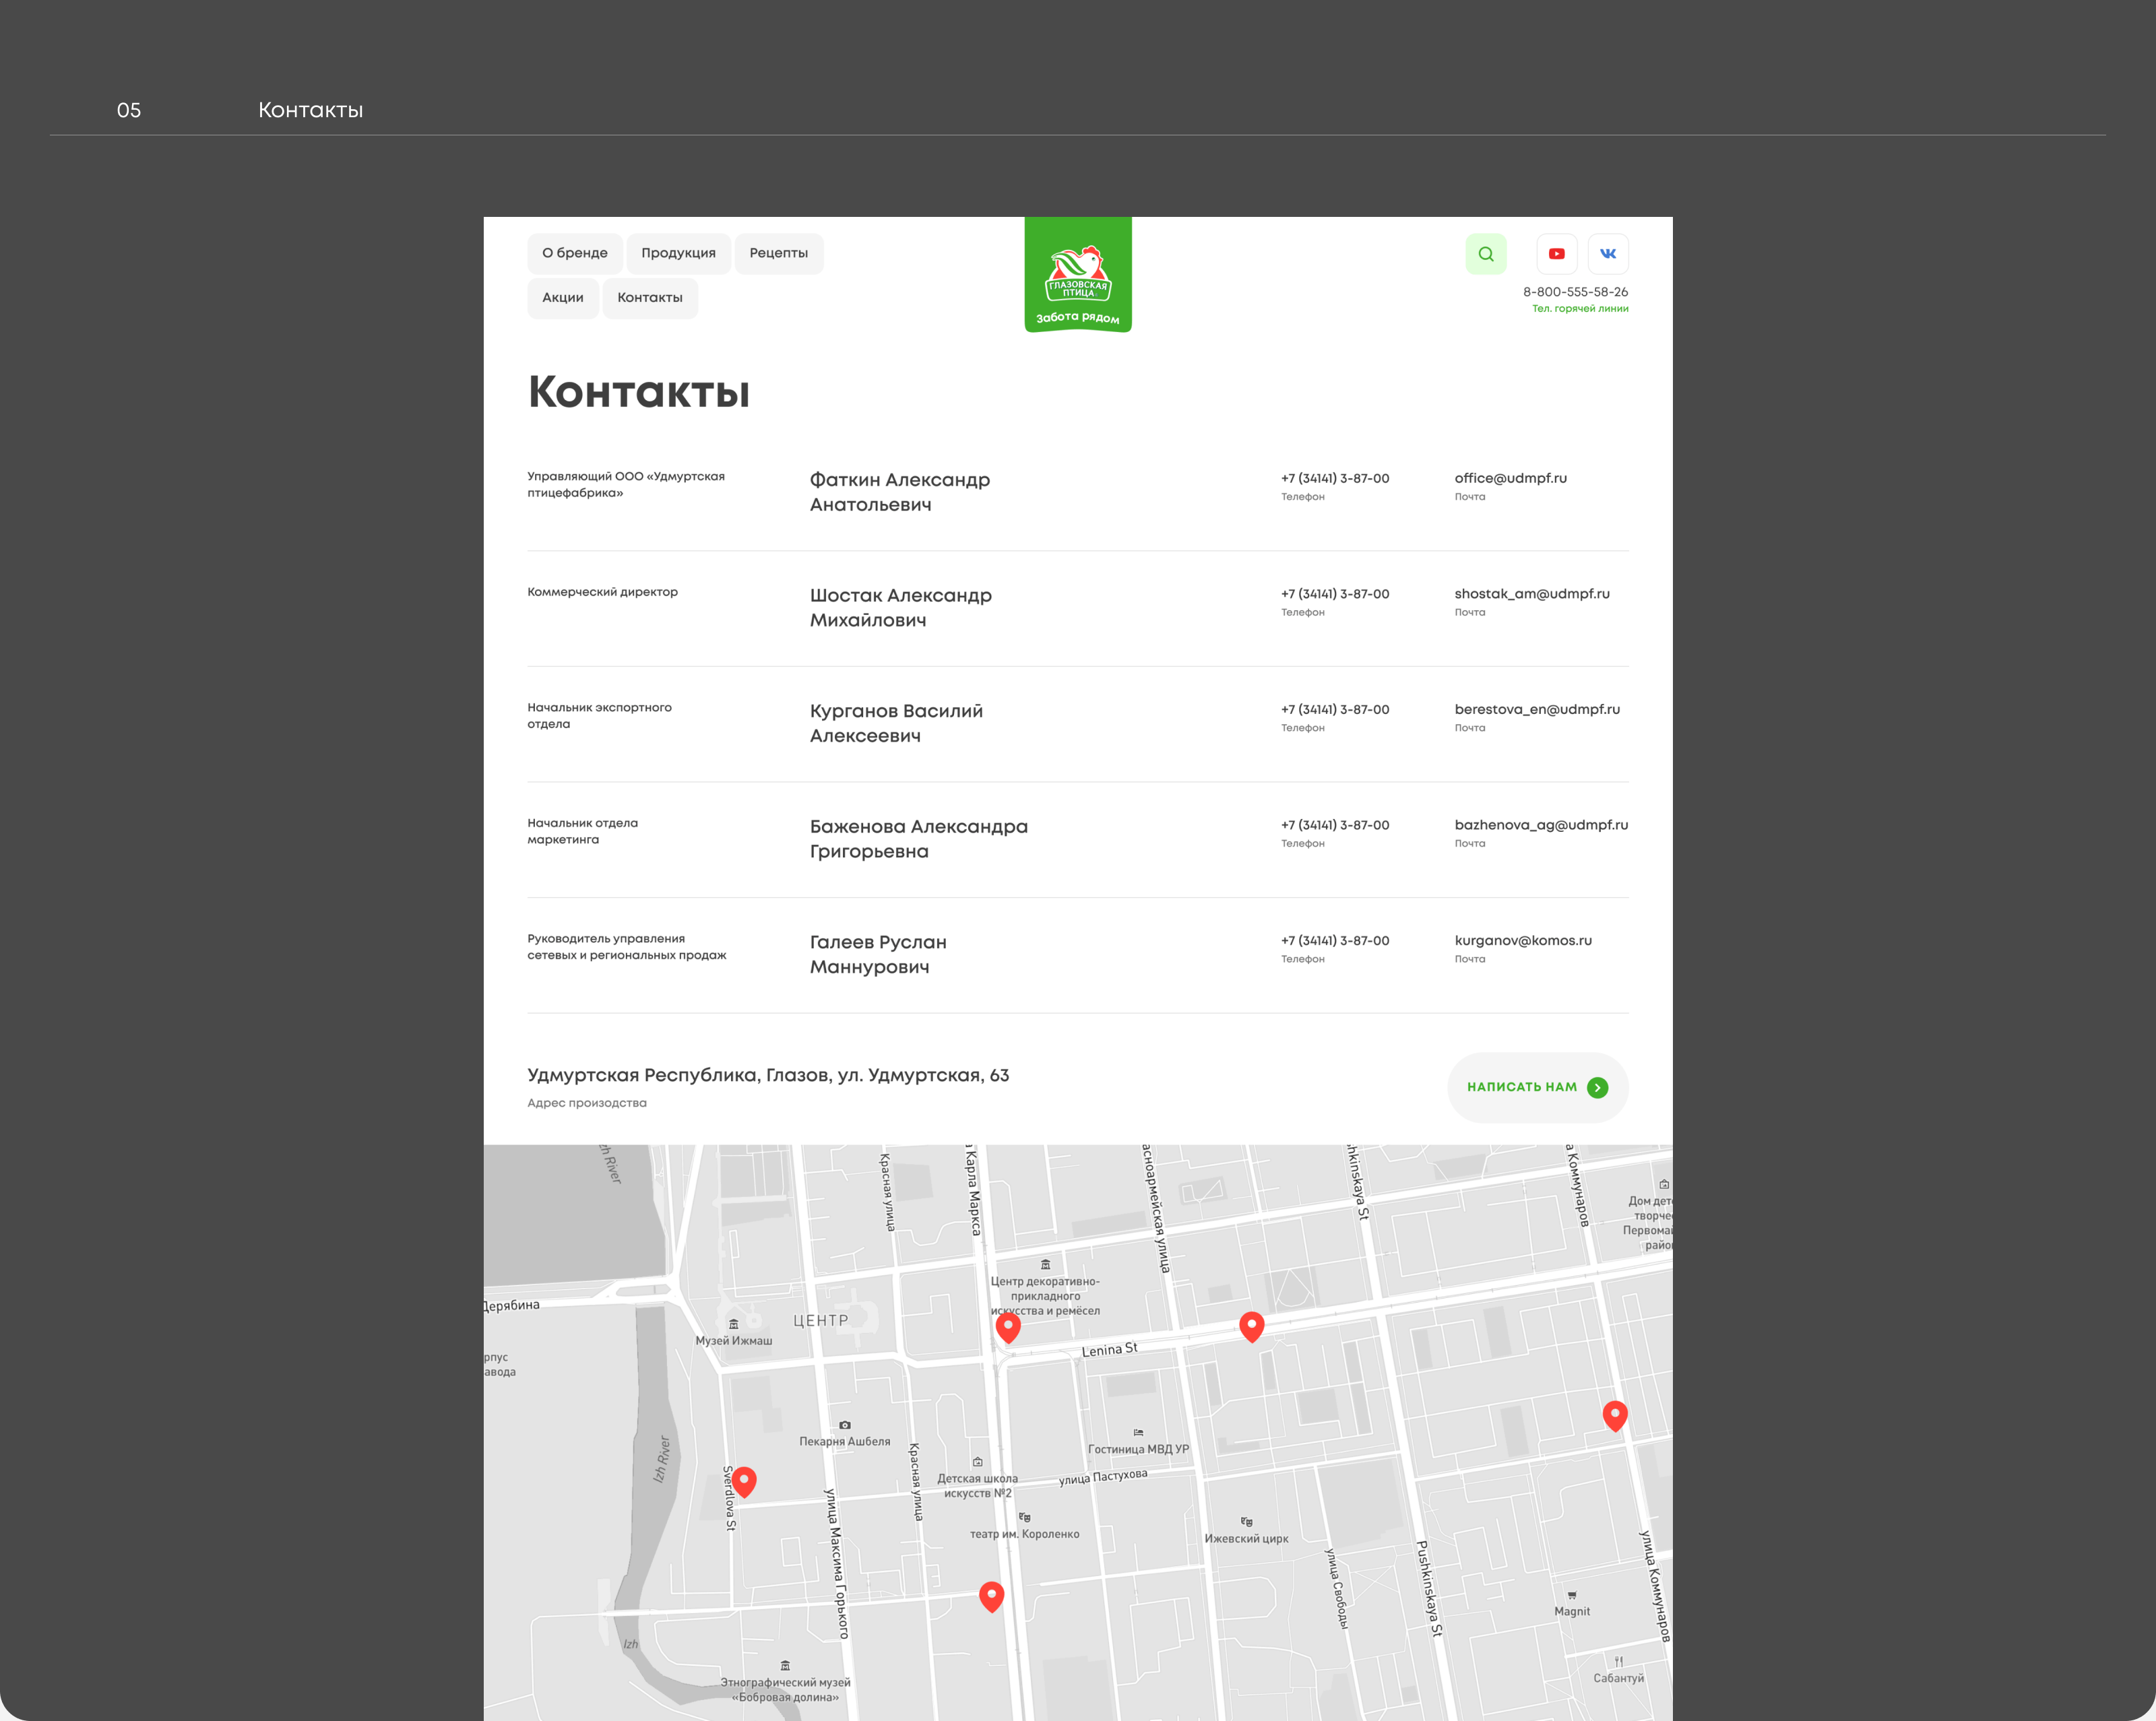Go to the Продукция section
Image resolution: width=2156 pixels, height=1721 pixels.
pyautogui.click(x=678, y=253)
